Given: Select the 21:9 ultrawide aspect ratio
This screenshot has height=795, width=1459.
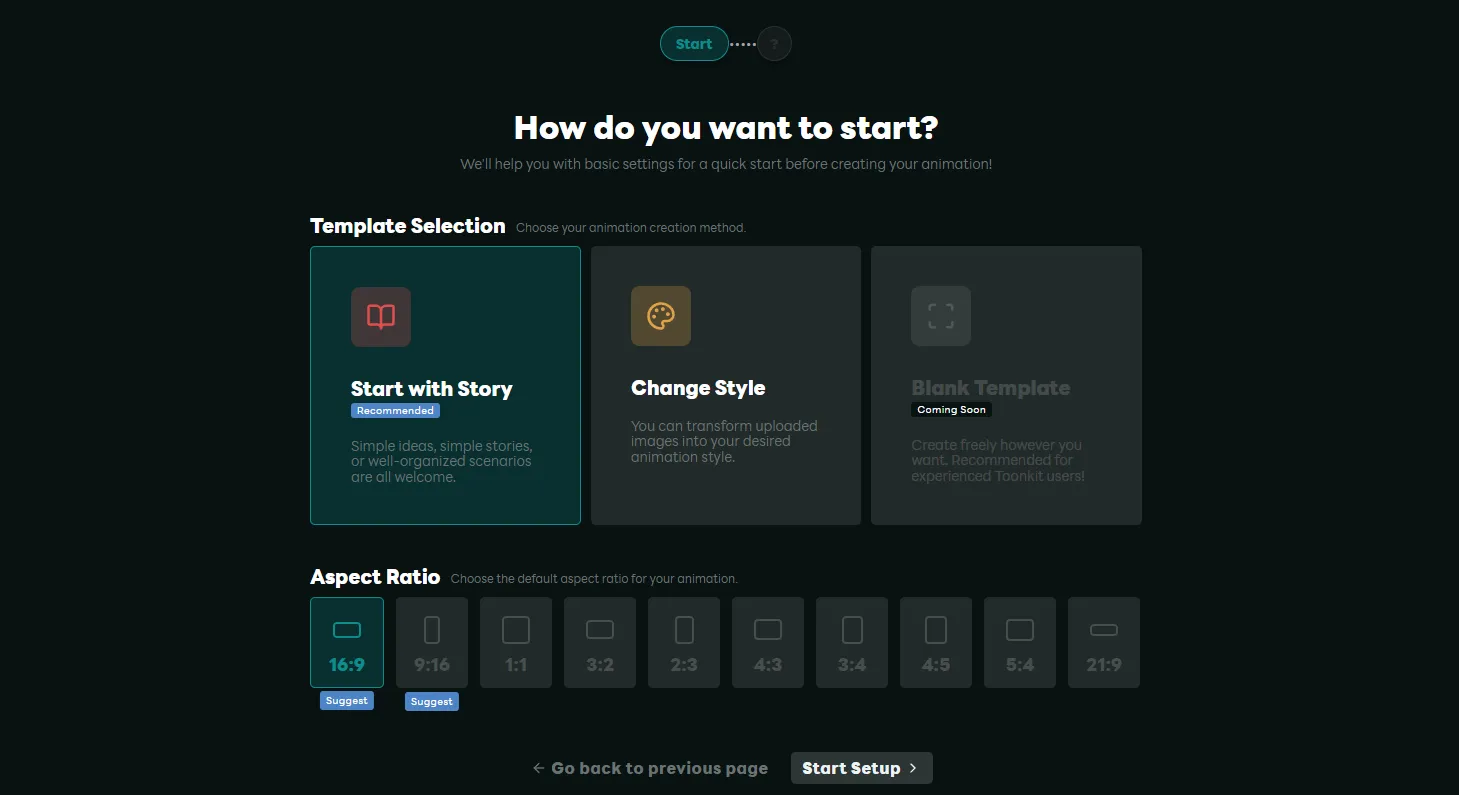Looking at the screenshot, I should tap(1104, 642).
